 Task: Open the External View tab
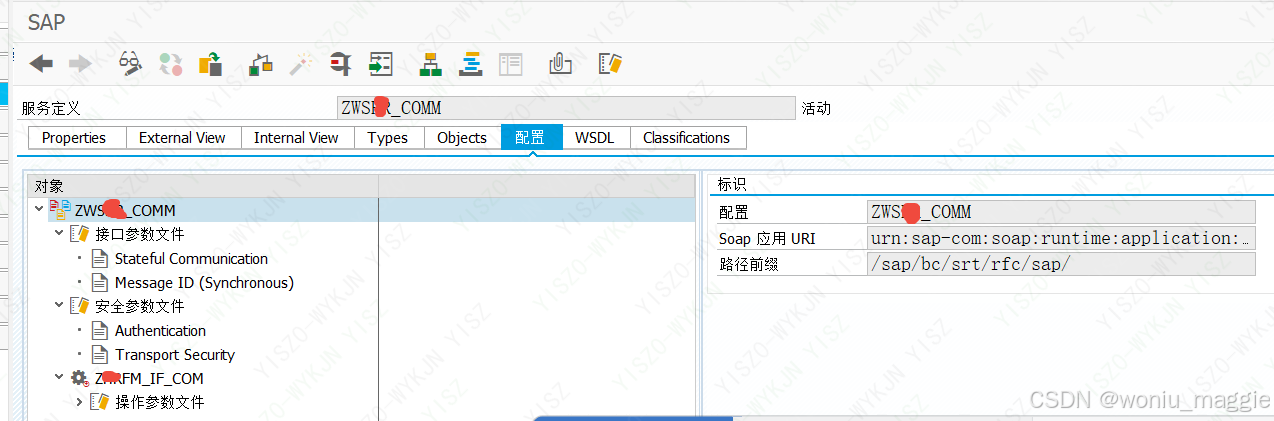pyautogui.click(x=182, y=138)
